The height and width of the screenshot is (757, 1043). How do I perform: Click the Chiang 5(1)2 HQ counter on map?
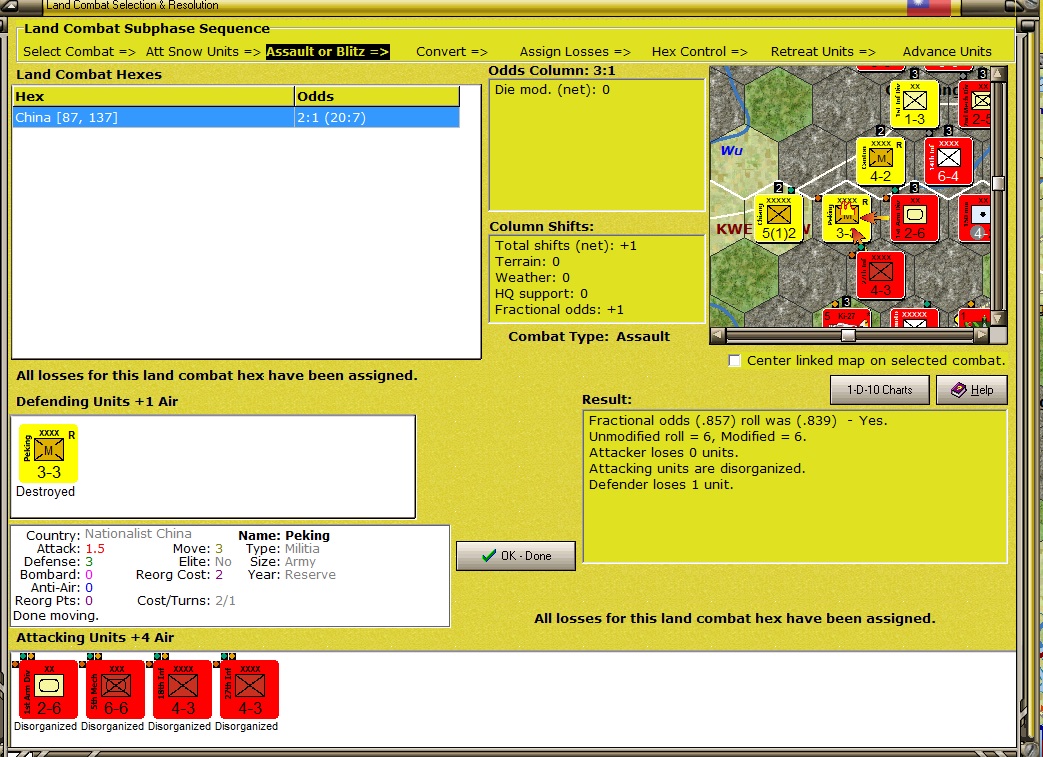point(778,218)
